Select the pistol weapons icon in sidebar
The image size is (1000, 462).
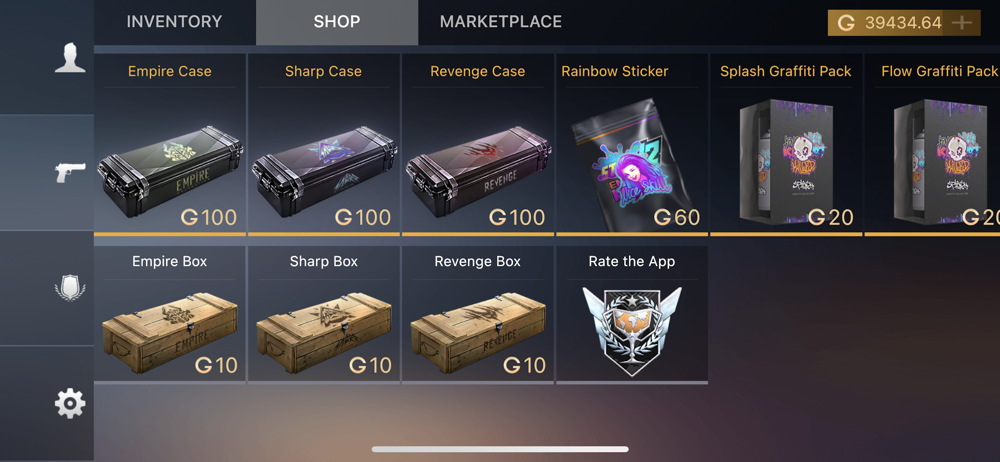71,173
